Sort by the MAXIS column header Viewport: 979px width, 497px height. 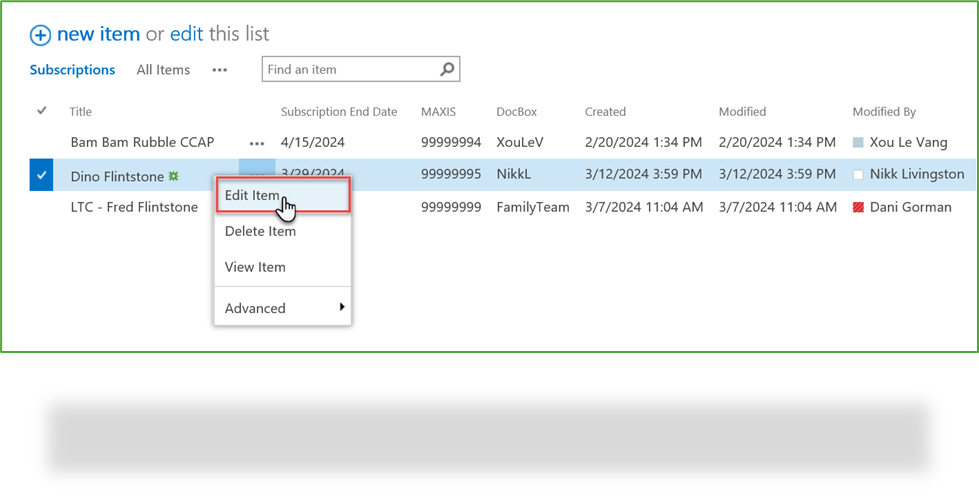point(438,112)
